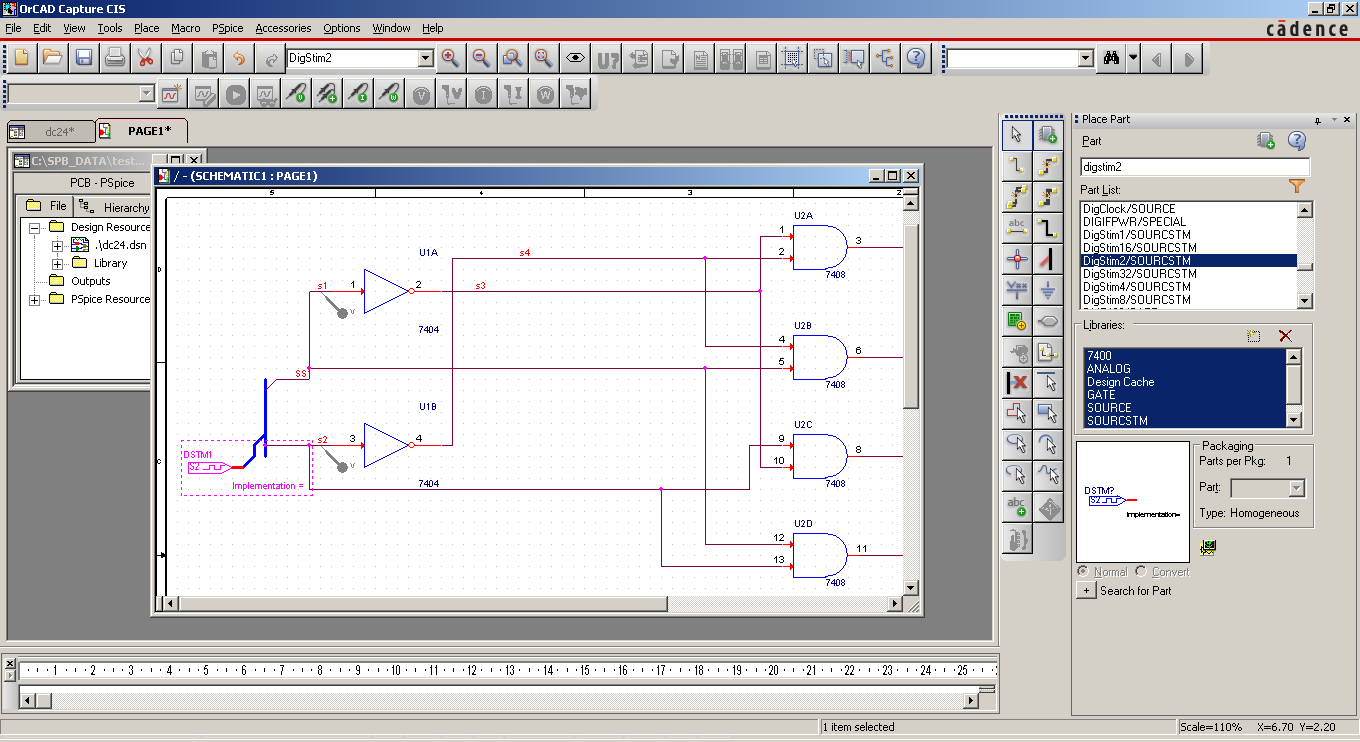Click the orange filter funnel icon

1297,186
